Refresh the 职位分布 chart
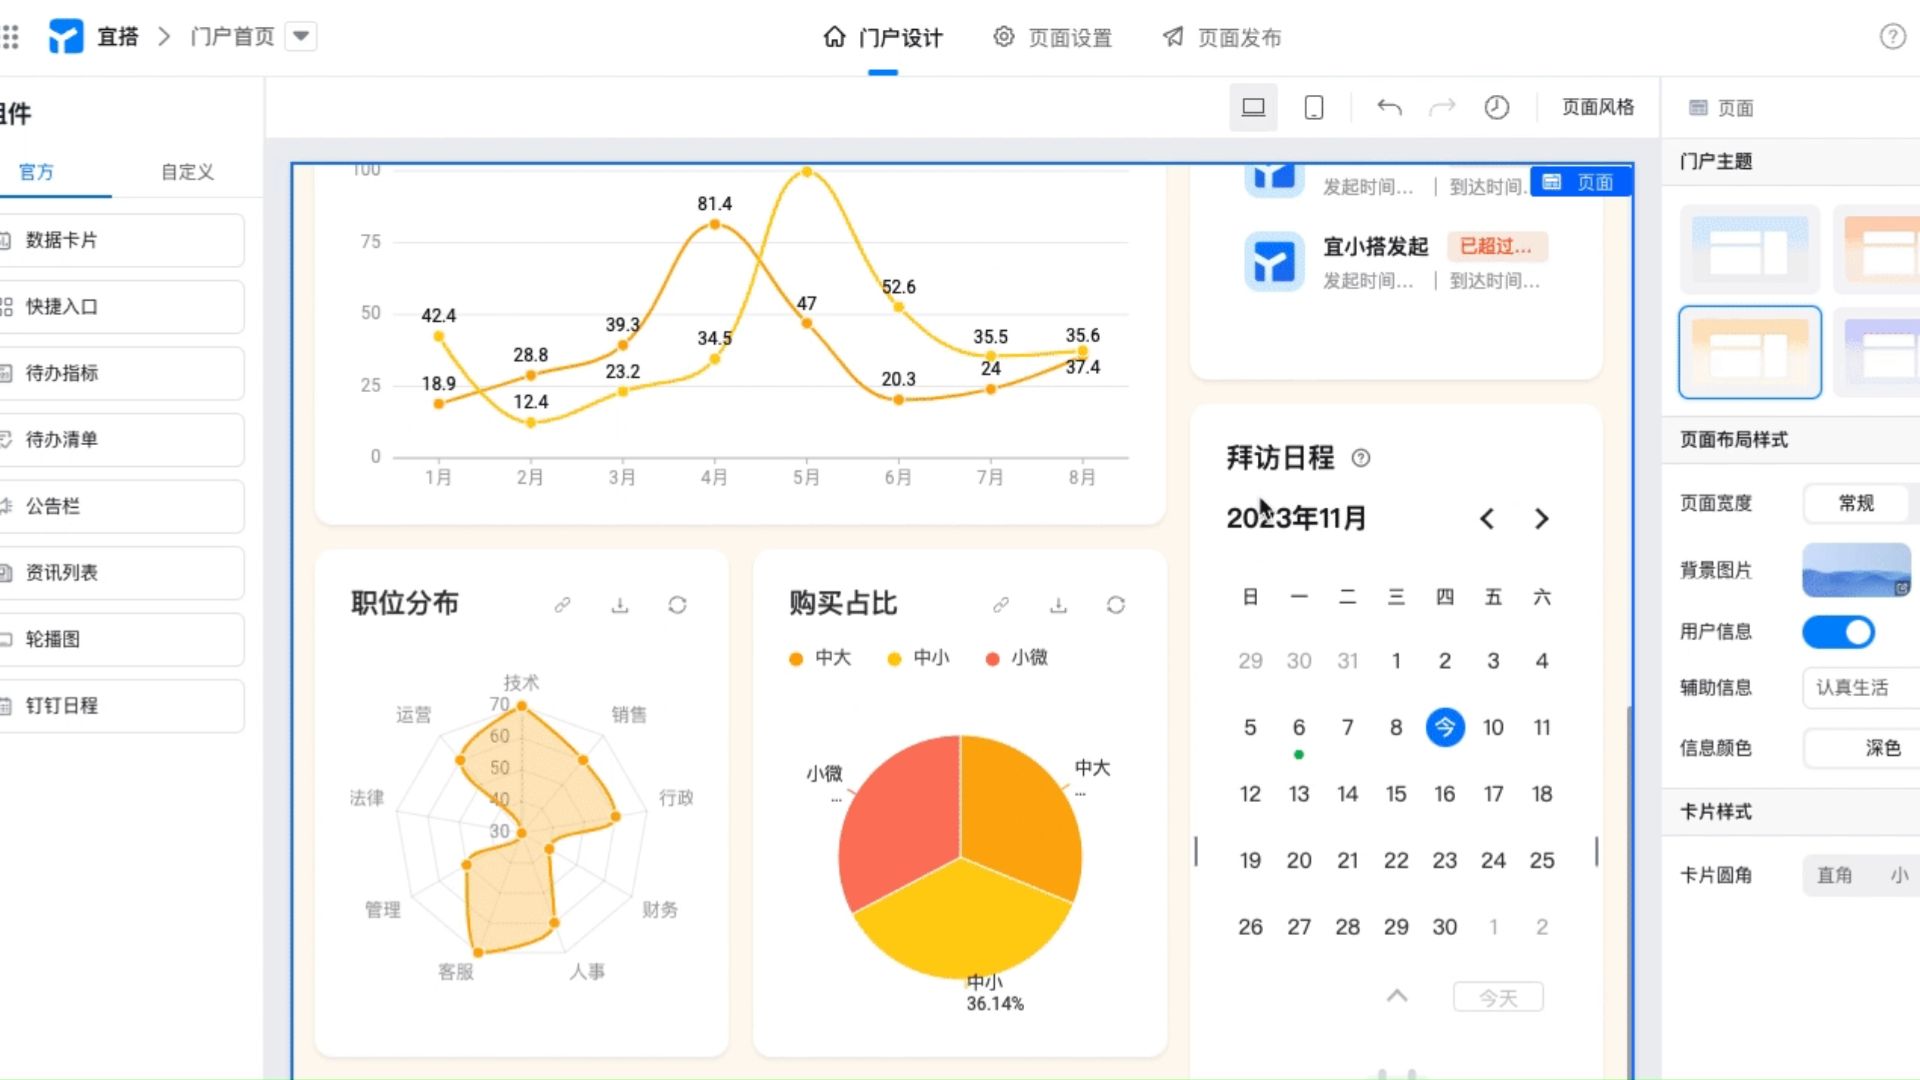The image size is (1920, 1080). tap(677, 605)
